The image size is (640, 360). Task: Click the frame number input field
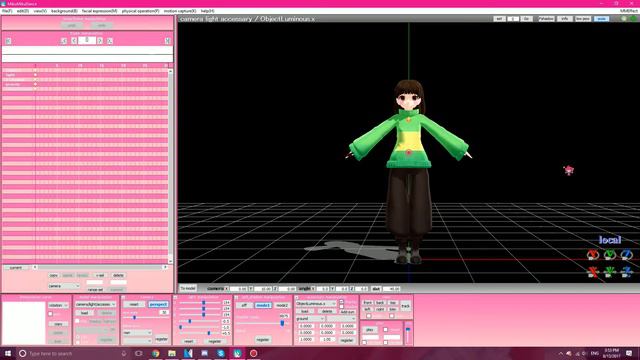pyautogui.click(x=87, y=40)
